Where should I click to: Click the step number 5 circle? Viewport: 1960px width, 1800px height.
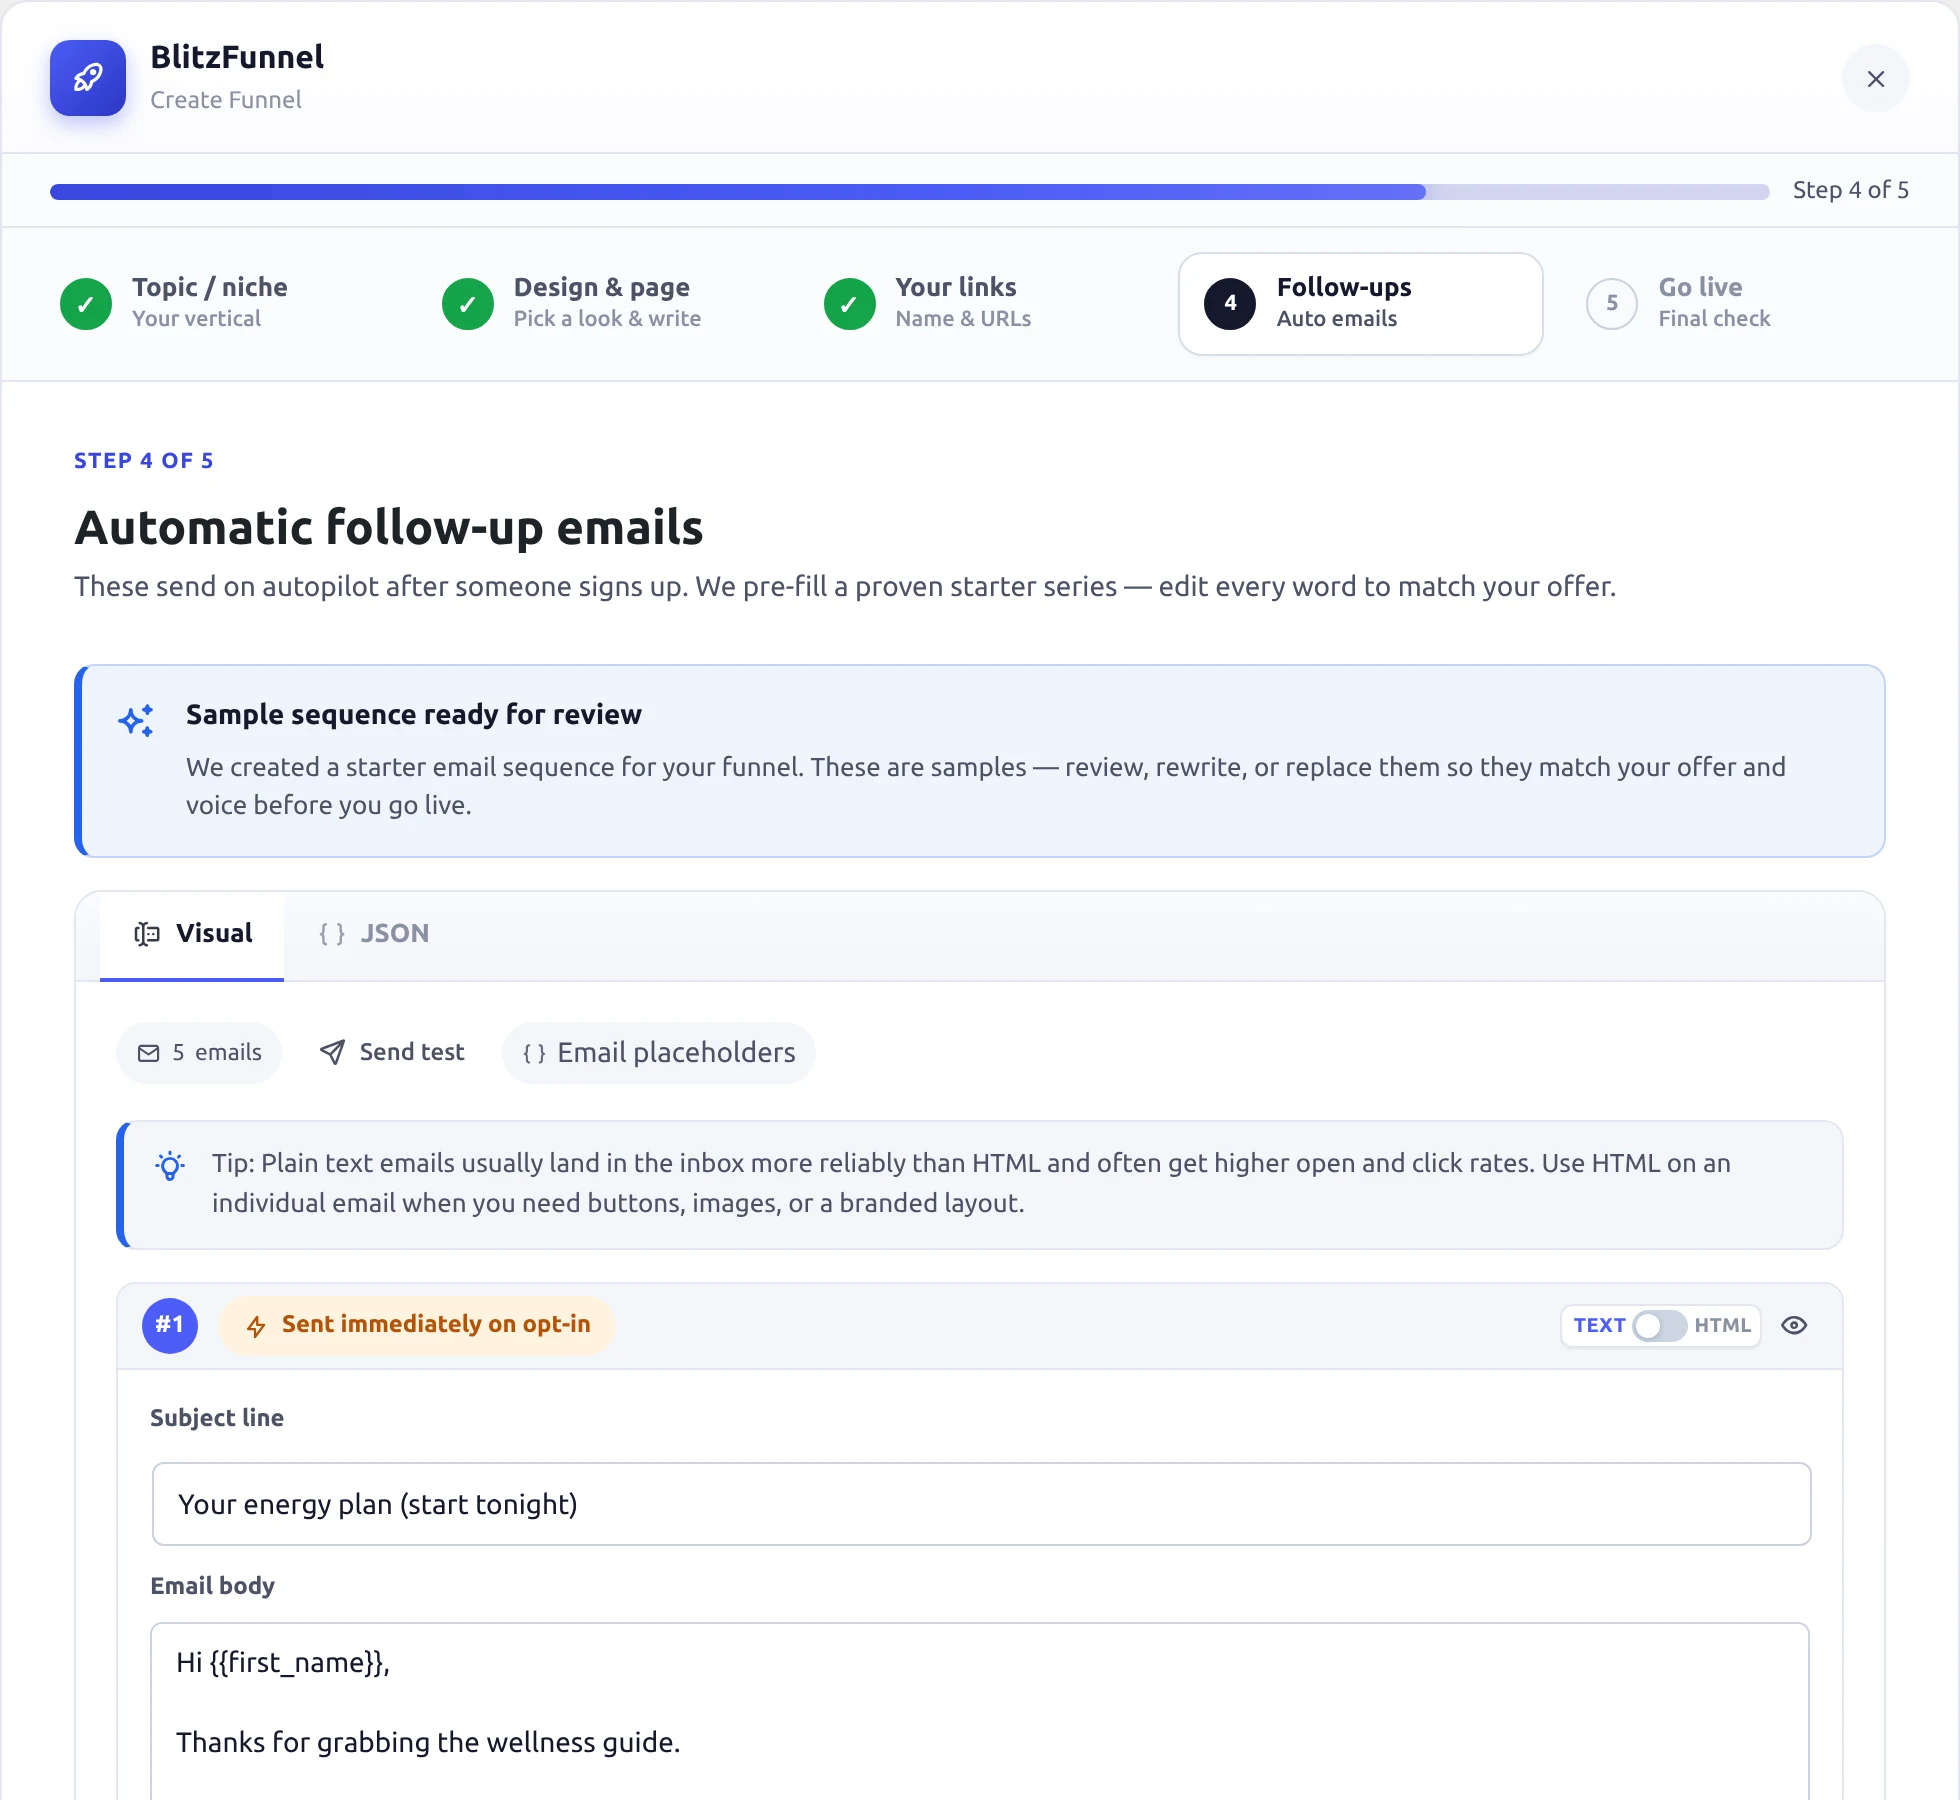pos(1612,304)
